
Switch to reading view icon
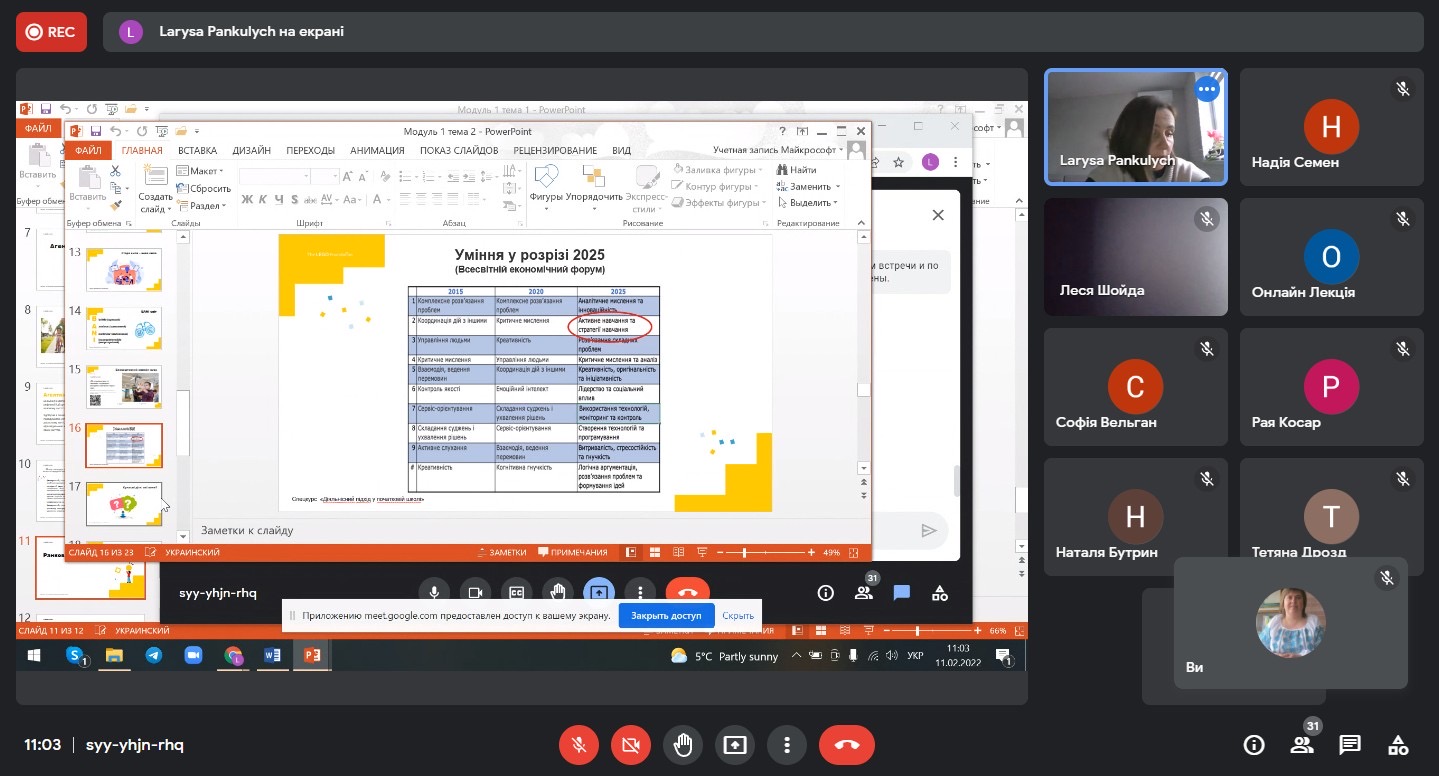tap(678, 552)
